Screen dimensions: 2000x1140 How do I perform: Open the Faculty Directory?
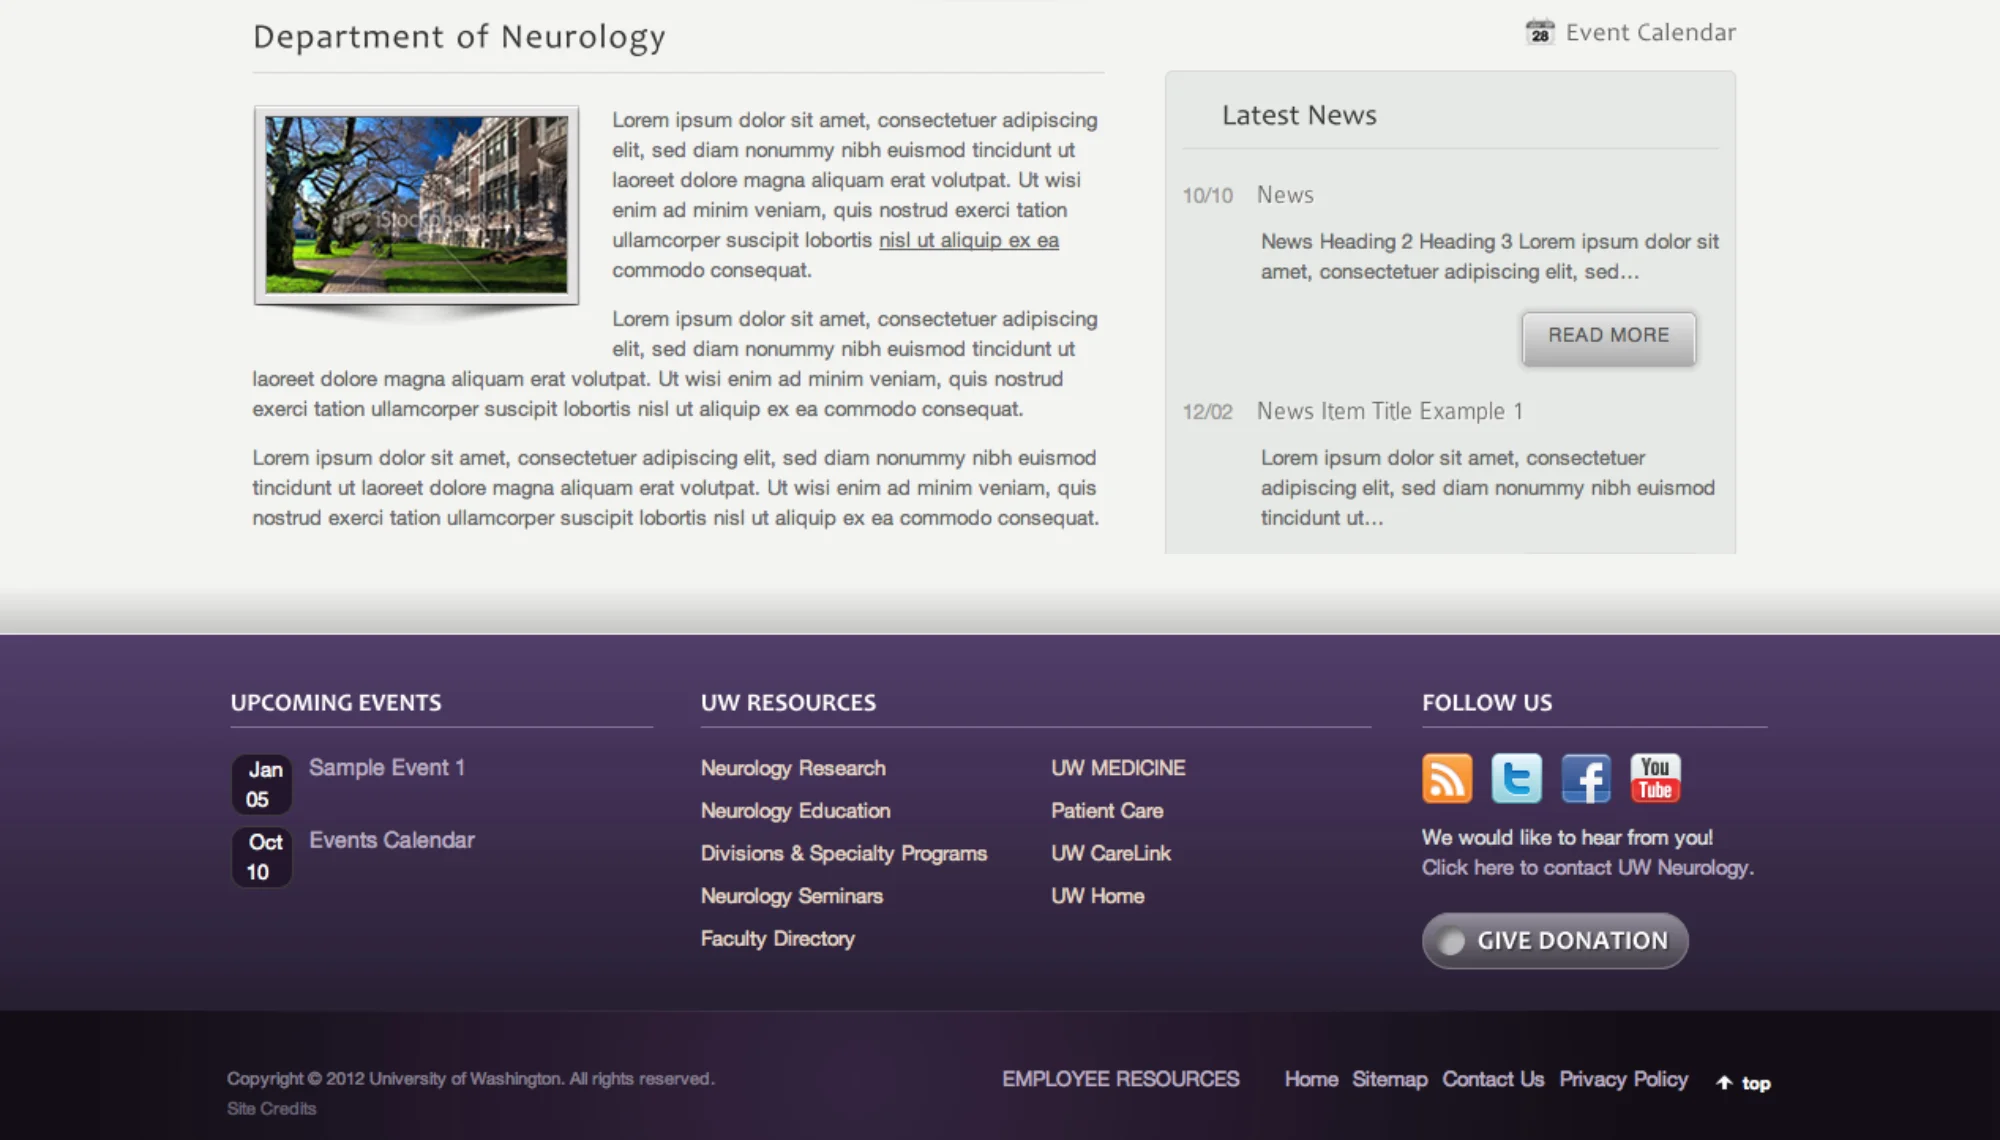tap(778, 939)
